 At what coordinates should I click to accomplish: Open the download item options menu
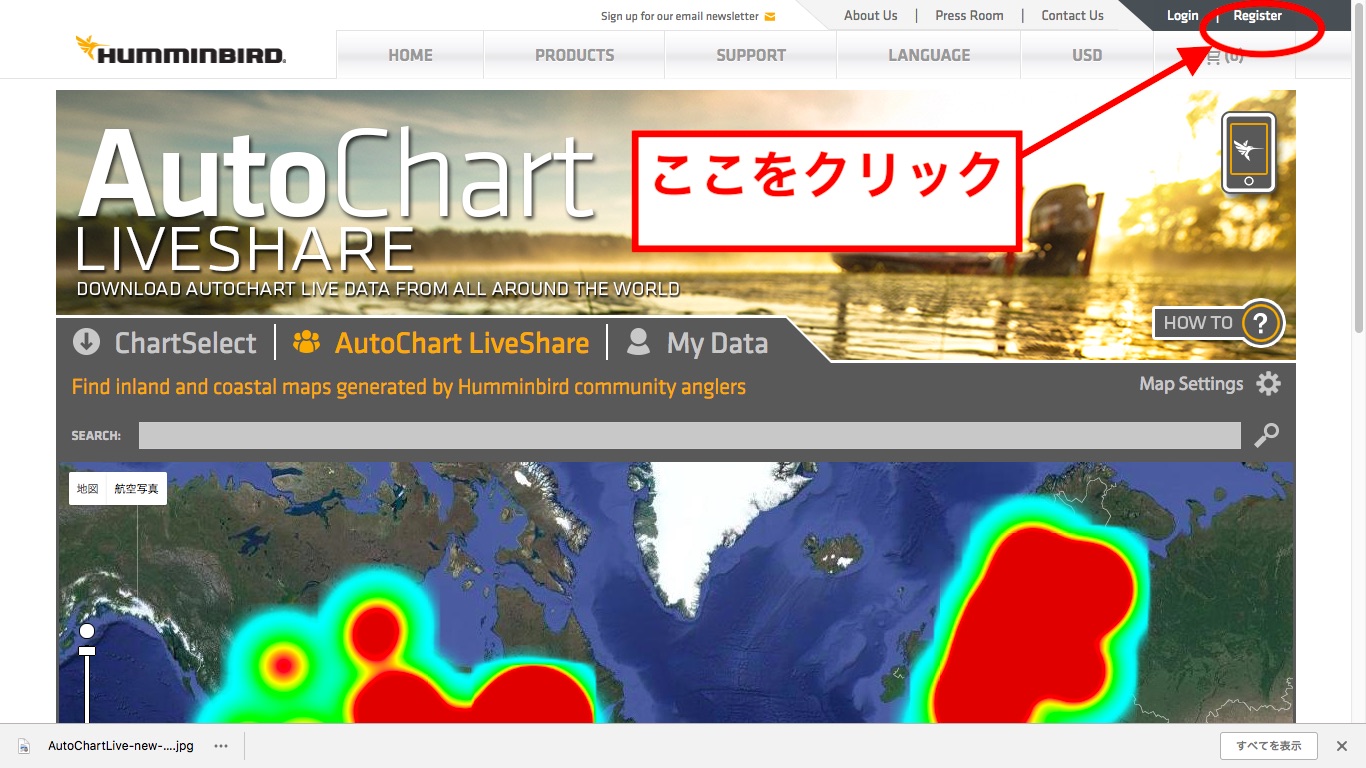tap(221, 746)
